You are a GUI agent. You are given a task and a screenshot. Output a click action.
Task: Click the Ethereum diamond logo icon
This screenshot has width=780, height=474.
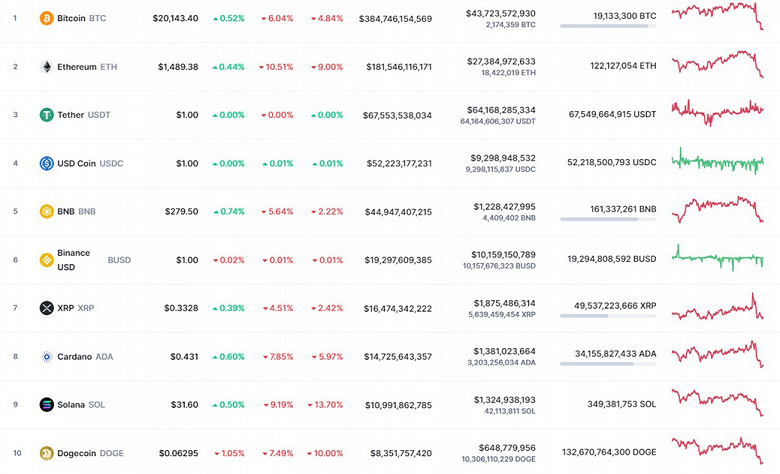coord(46,67)
